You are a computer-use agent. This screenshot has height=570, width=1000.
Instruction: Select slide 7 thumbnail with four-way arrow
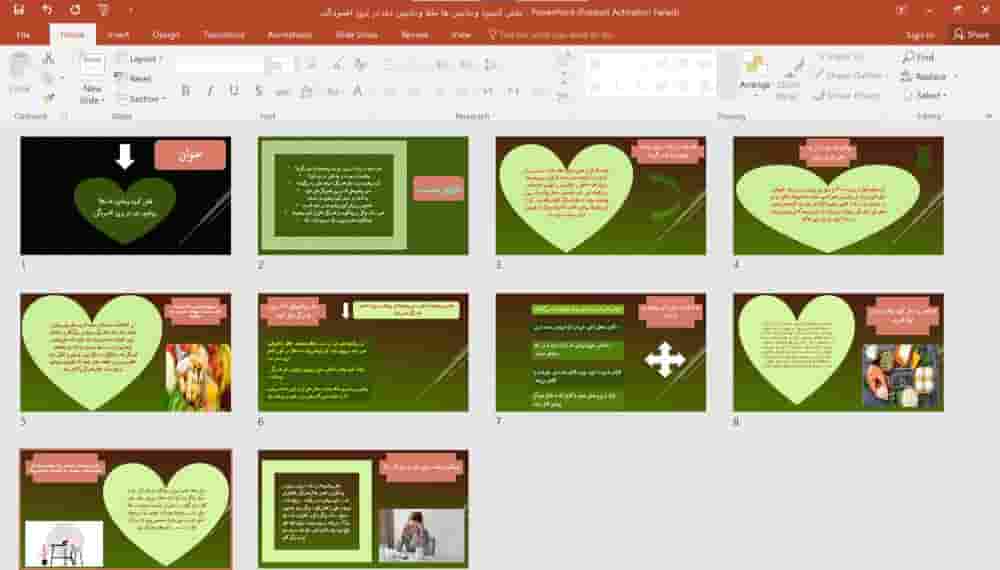click(x=600, y=352)
